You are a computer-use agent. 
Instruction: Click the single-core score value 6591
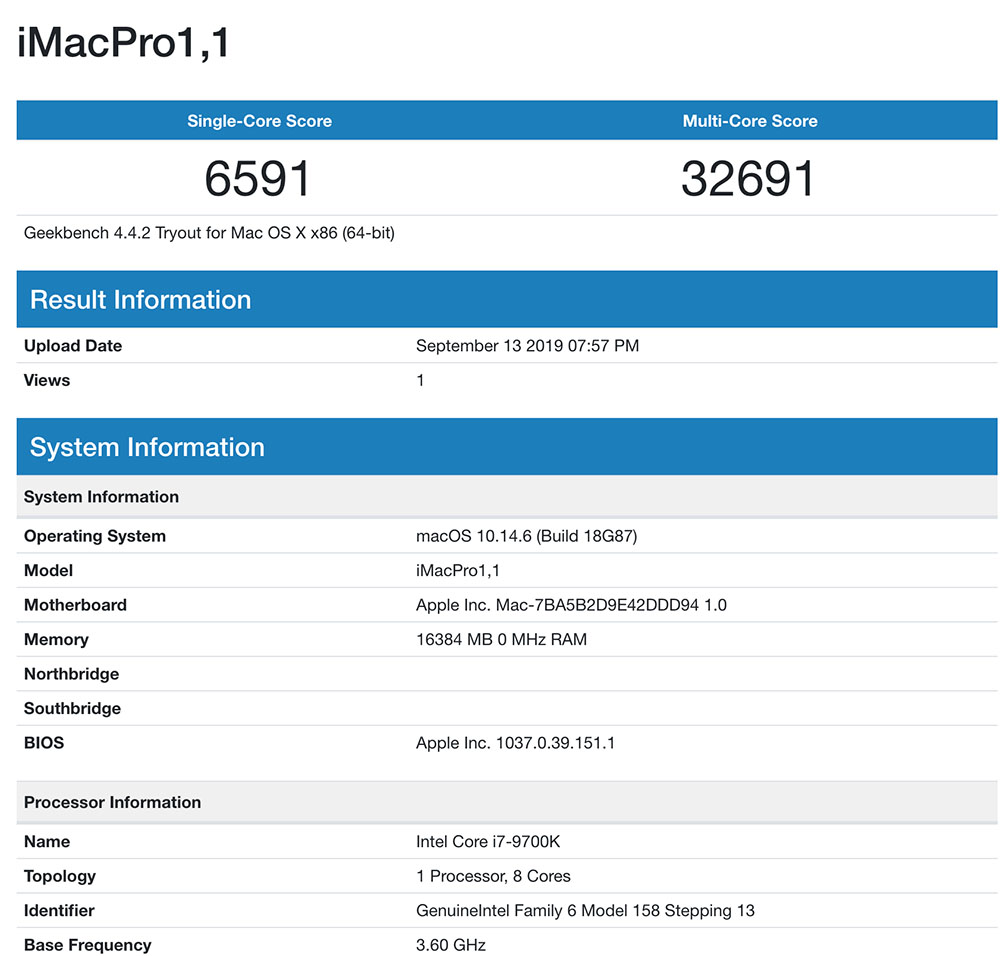[259, 179]
